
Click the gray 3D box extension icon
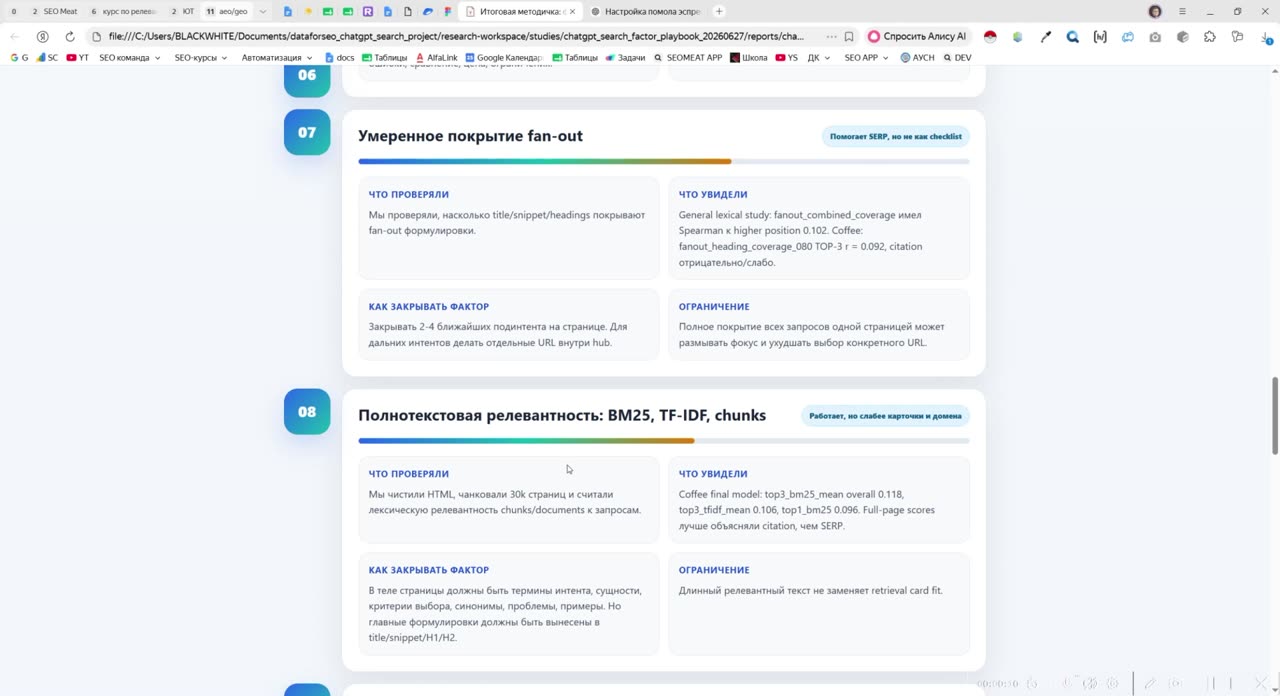(x=1183, y=37)
